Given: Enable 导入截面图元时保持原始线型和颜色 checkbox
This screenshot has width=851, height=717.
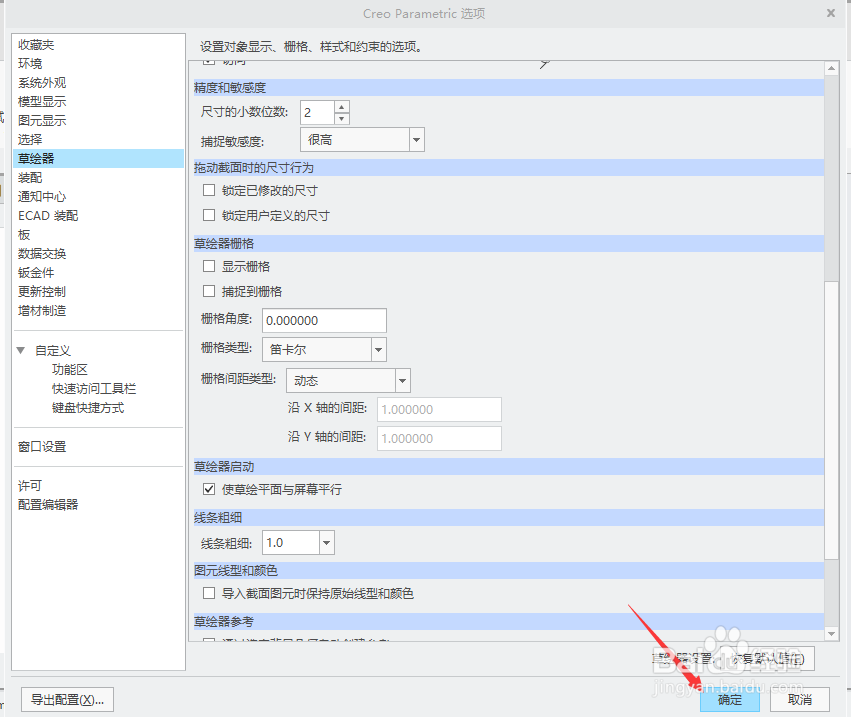Looking at the screenshot, I should pyautogui.click(x=209, y=593).
